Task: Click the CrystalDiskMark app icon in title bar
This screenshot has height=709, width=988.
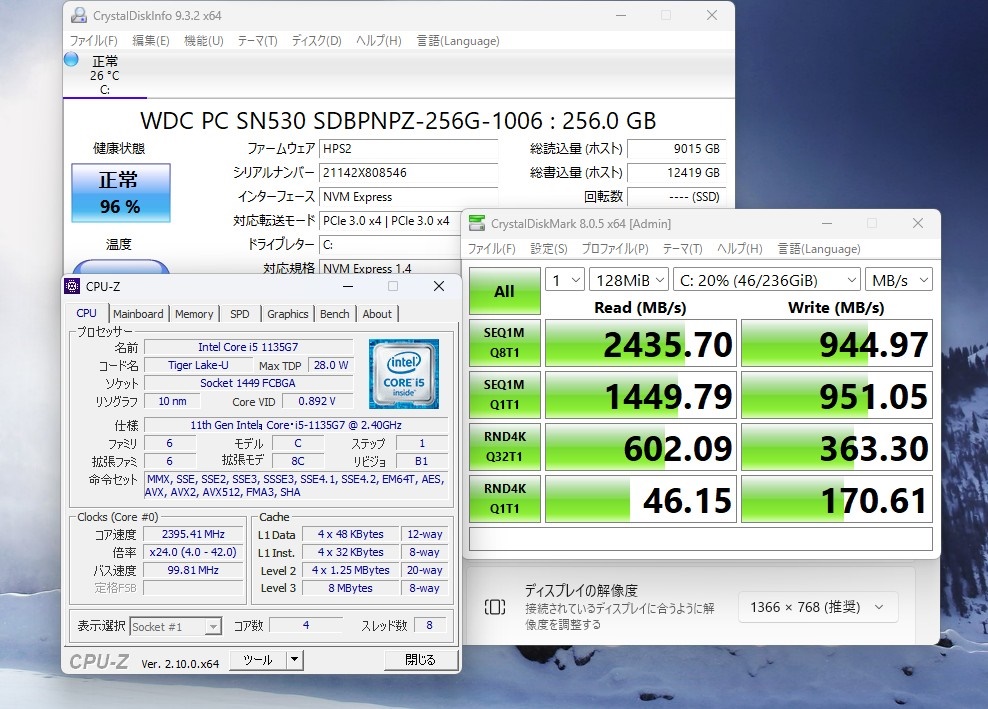Action: click(x=477, y=223)
